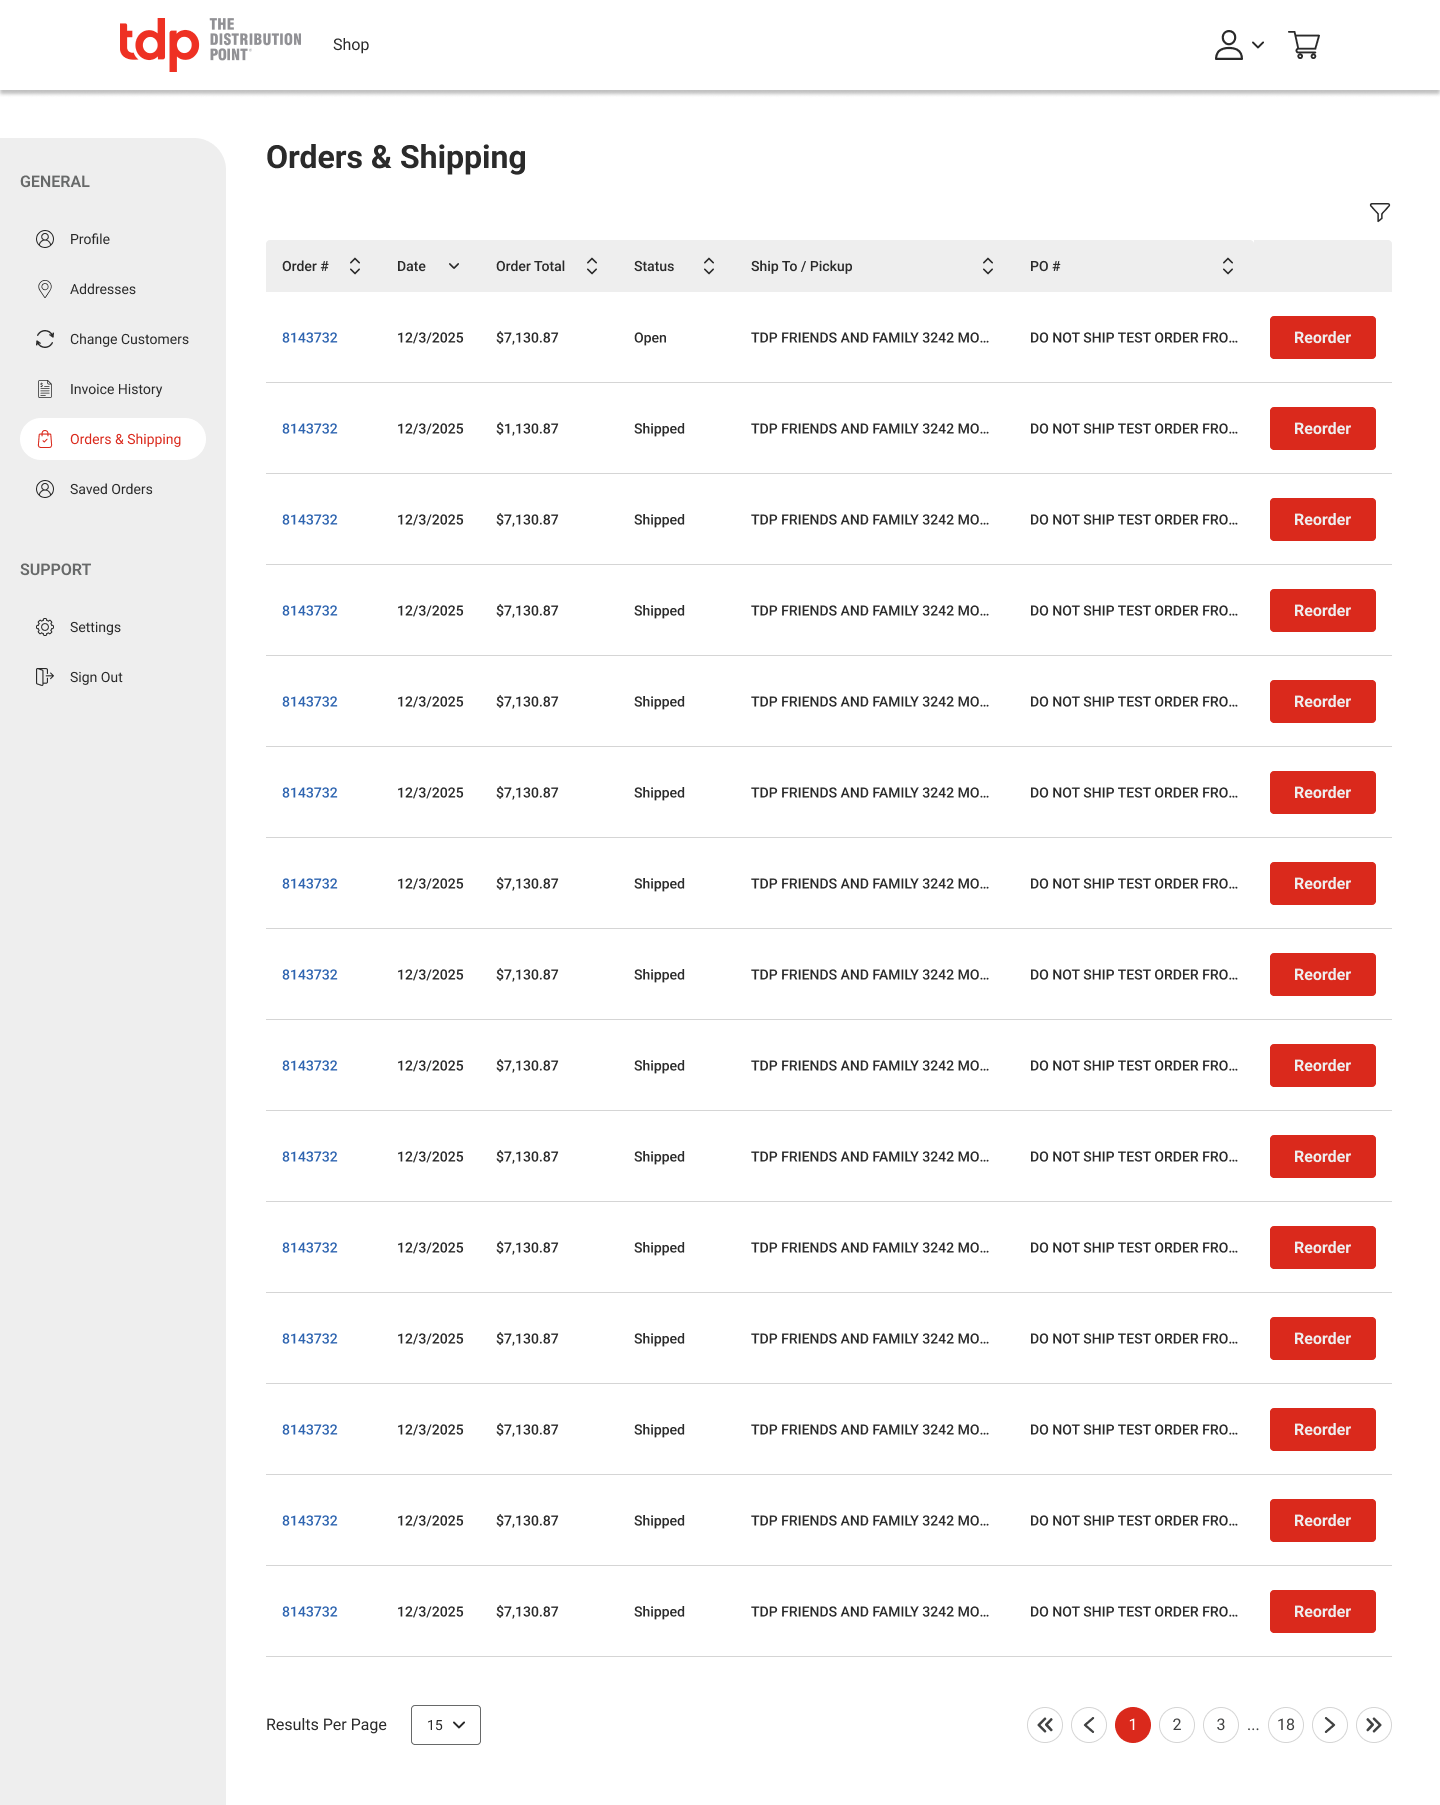1440x1805 pixels.
Task: Expand account menu chevron beside user icon
Action: (x=1258, y=45)
